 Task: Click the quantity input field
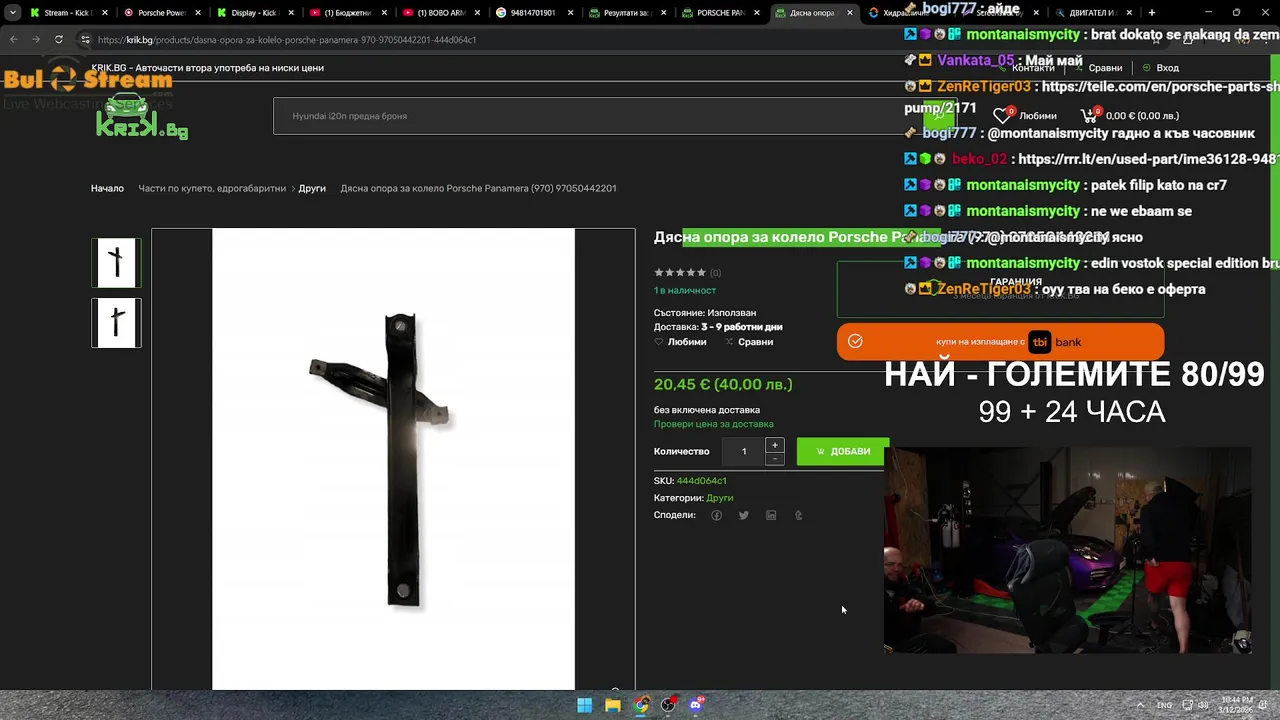744,452
